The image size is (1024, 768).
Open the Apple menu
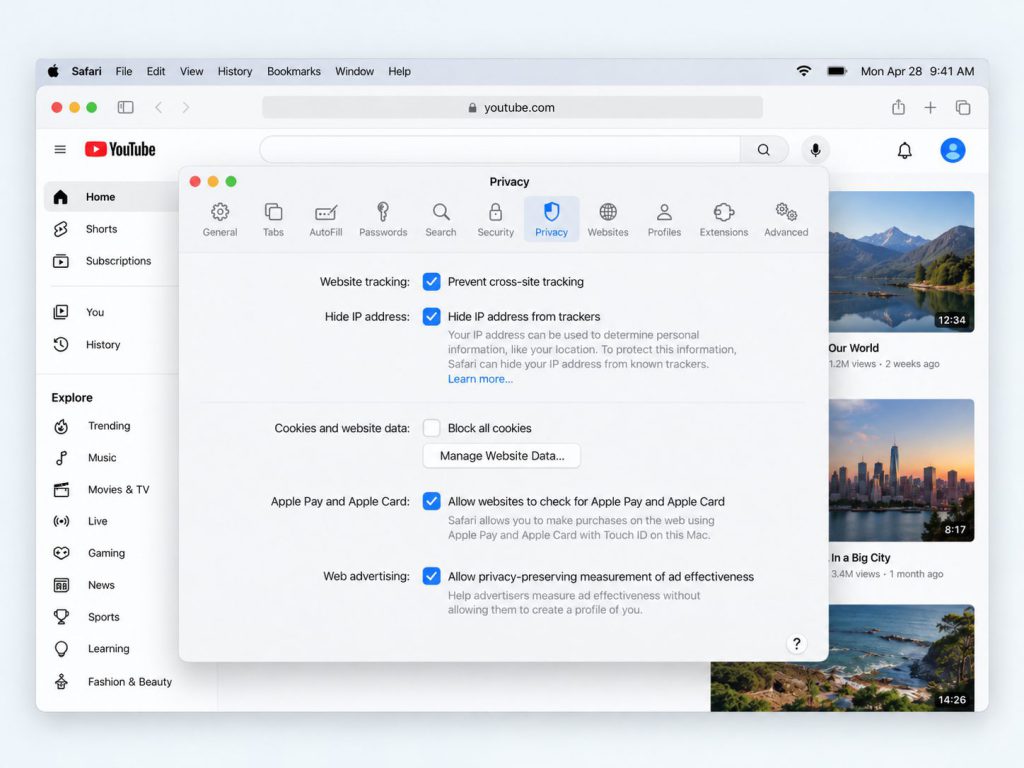[53, 71]
